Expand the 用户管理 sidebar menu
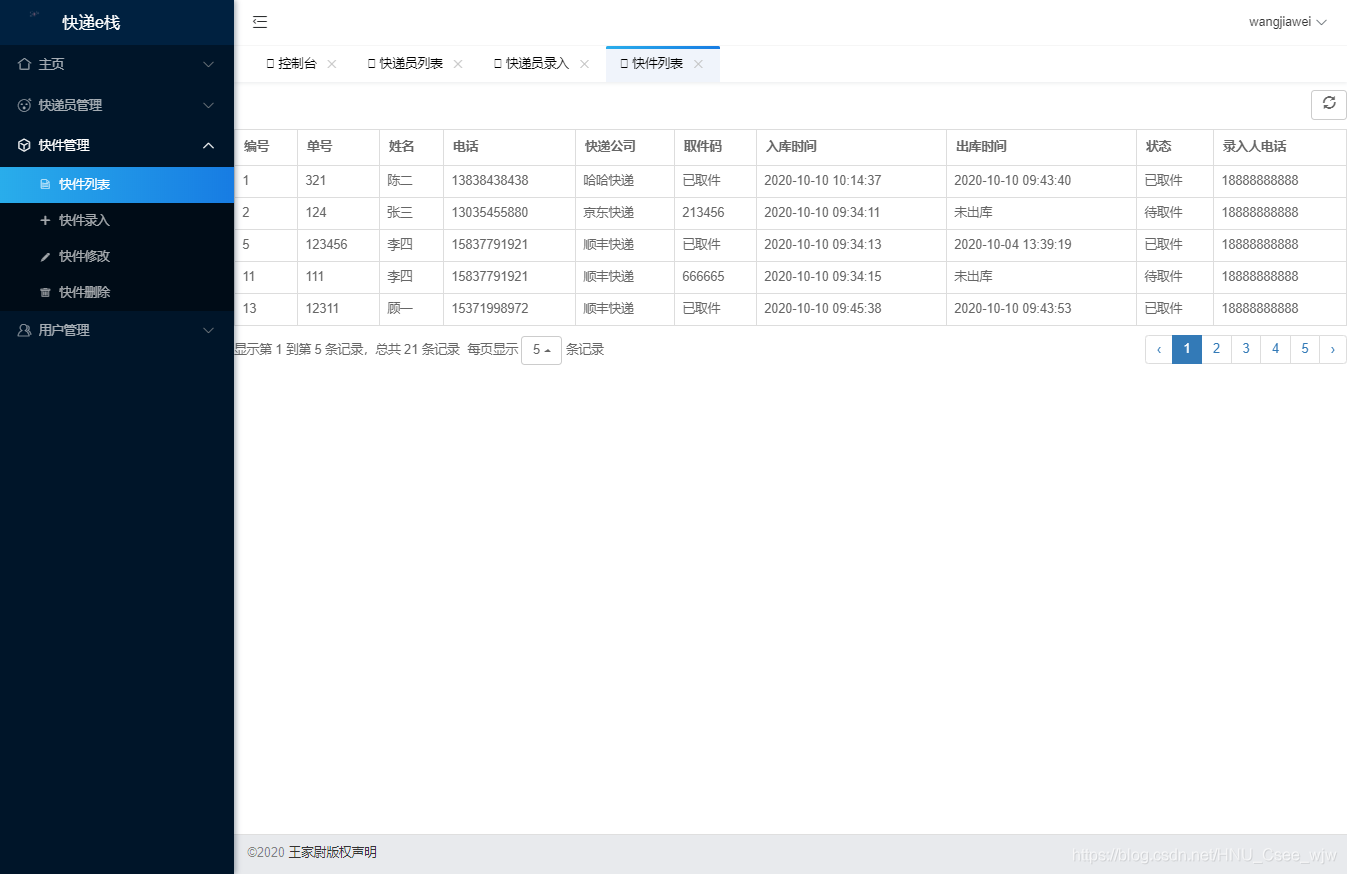The height and width of the screenshot is (874, 1347). click(x=116, y=330)
